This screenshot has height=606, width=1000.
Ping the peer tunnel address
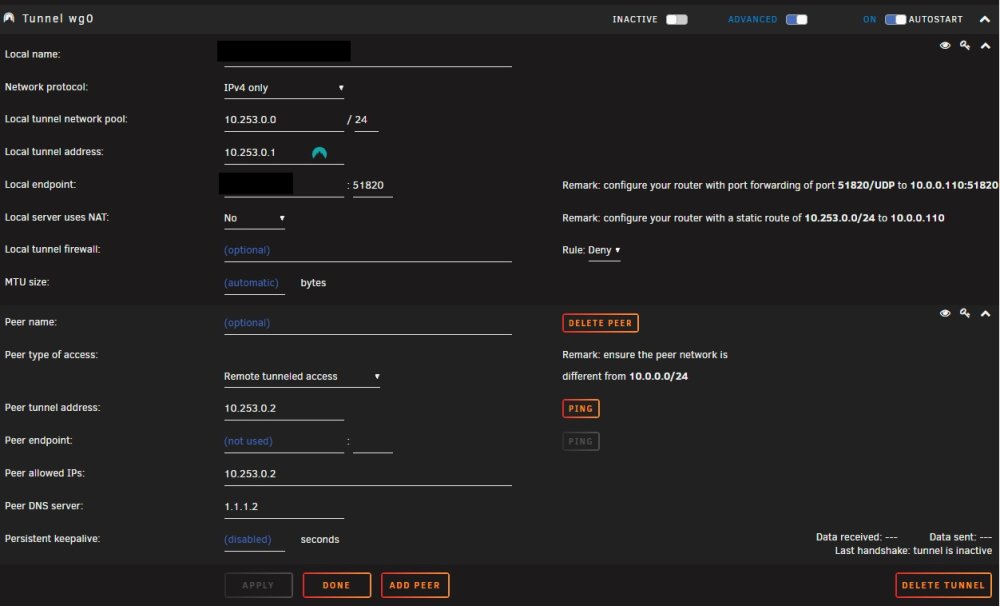(580, 408)
